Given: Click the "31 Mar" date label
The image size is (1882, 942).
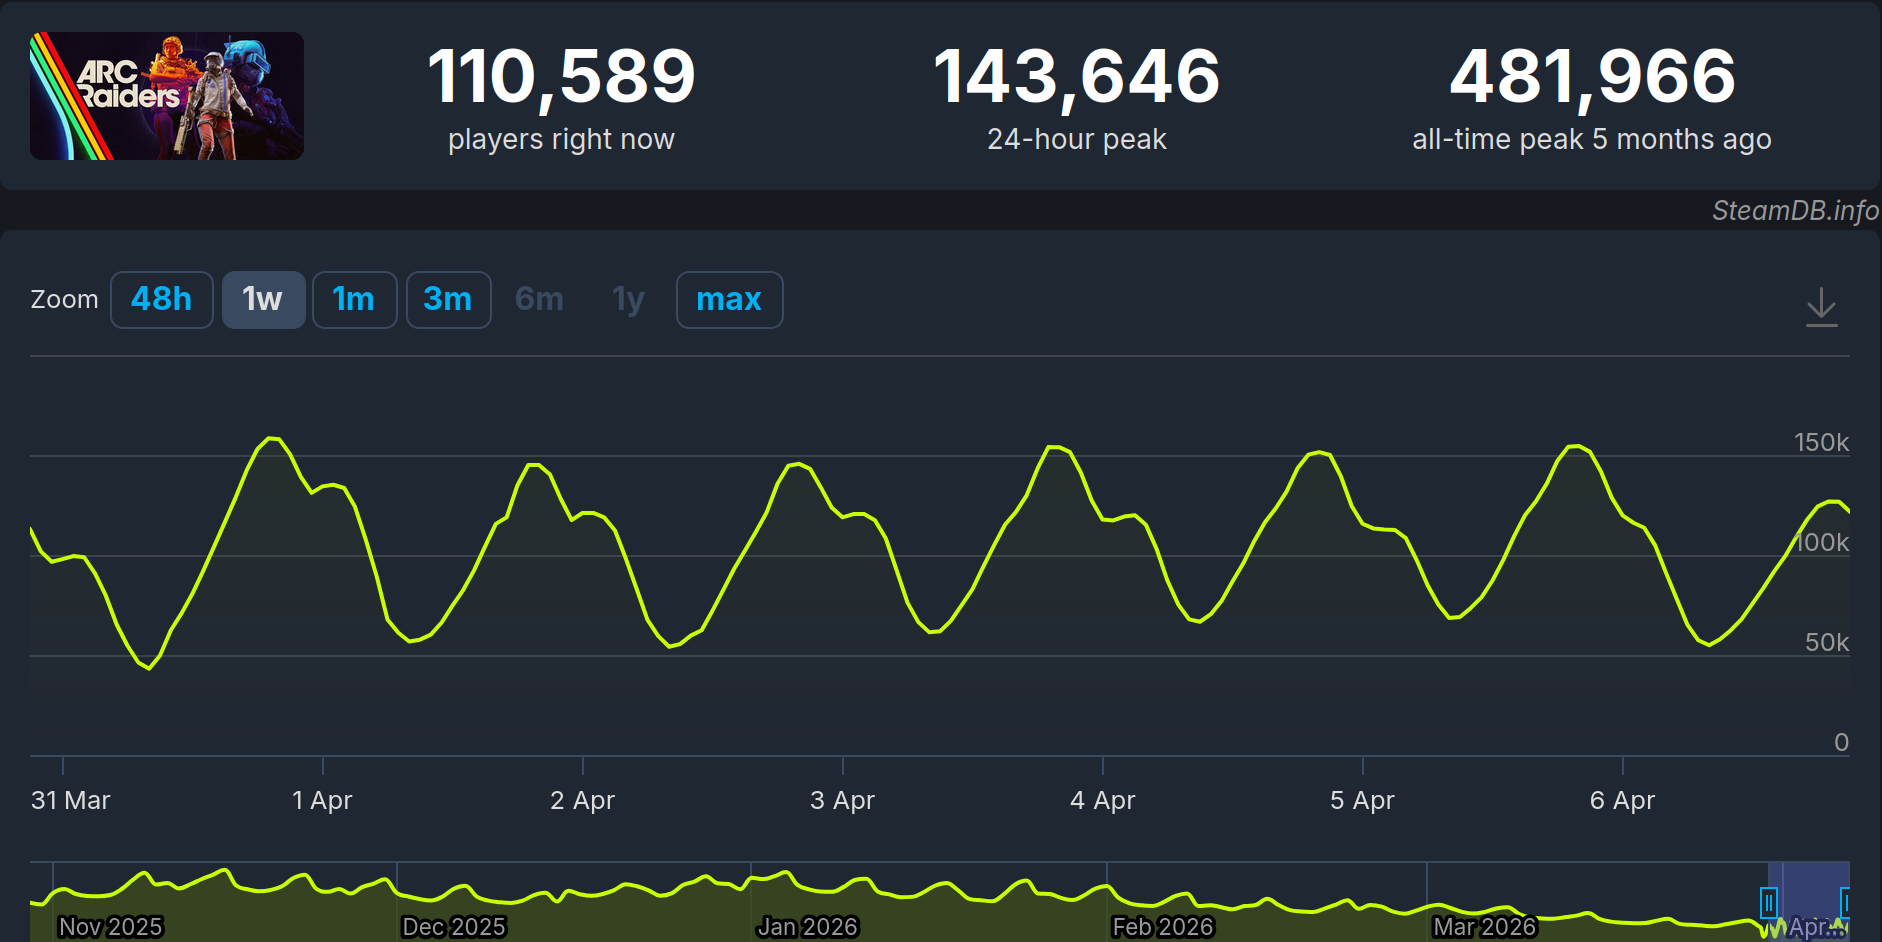Looking at the screenshot, I should 71,800.
